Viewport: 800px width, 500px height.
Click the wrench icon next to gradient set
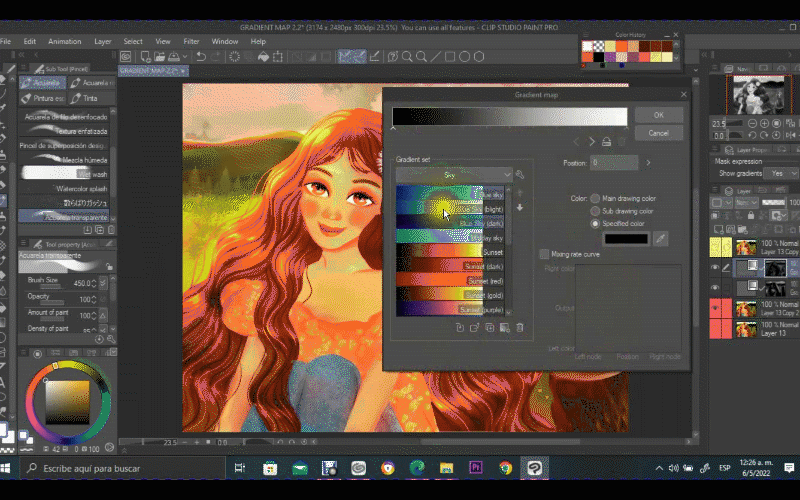tap(520, 174)
